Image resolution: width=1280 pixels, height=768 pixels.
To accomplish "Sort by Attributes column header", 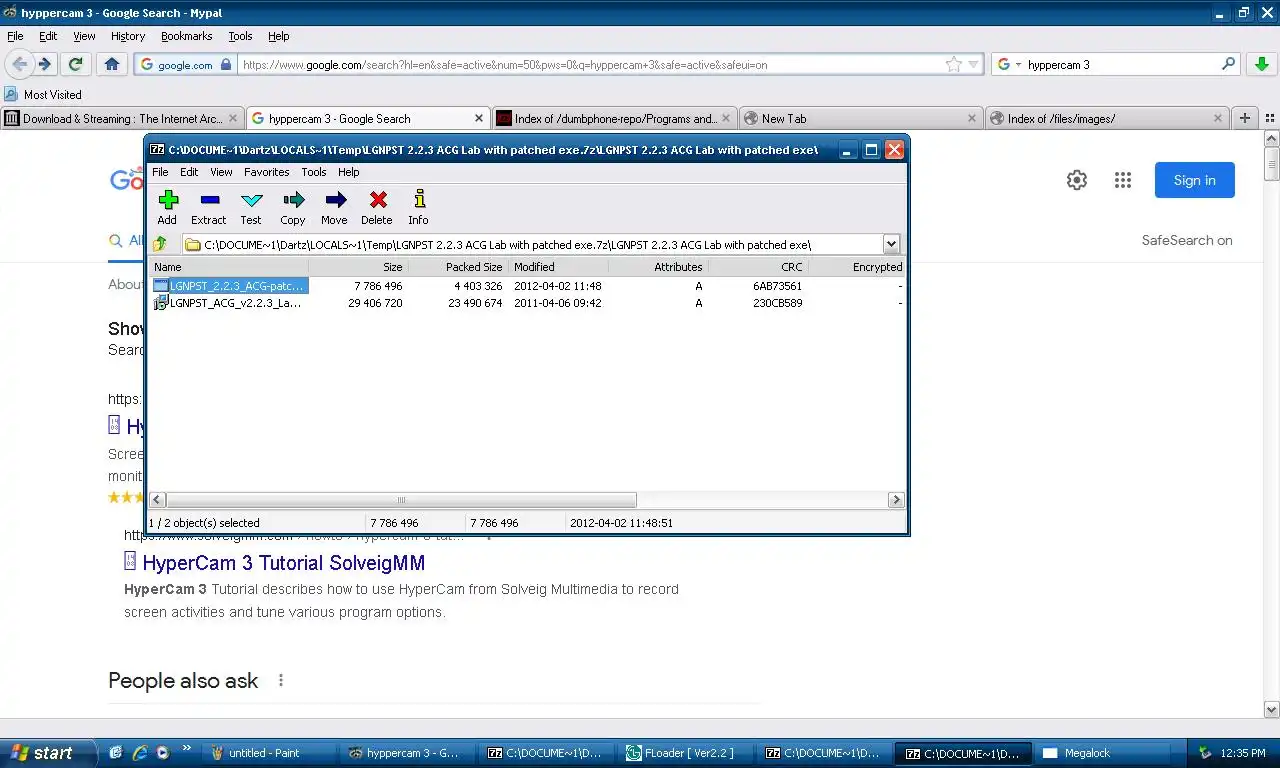I will (x=658, y=267).
